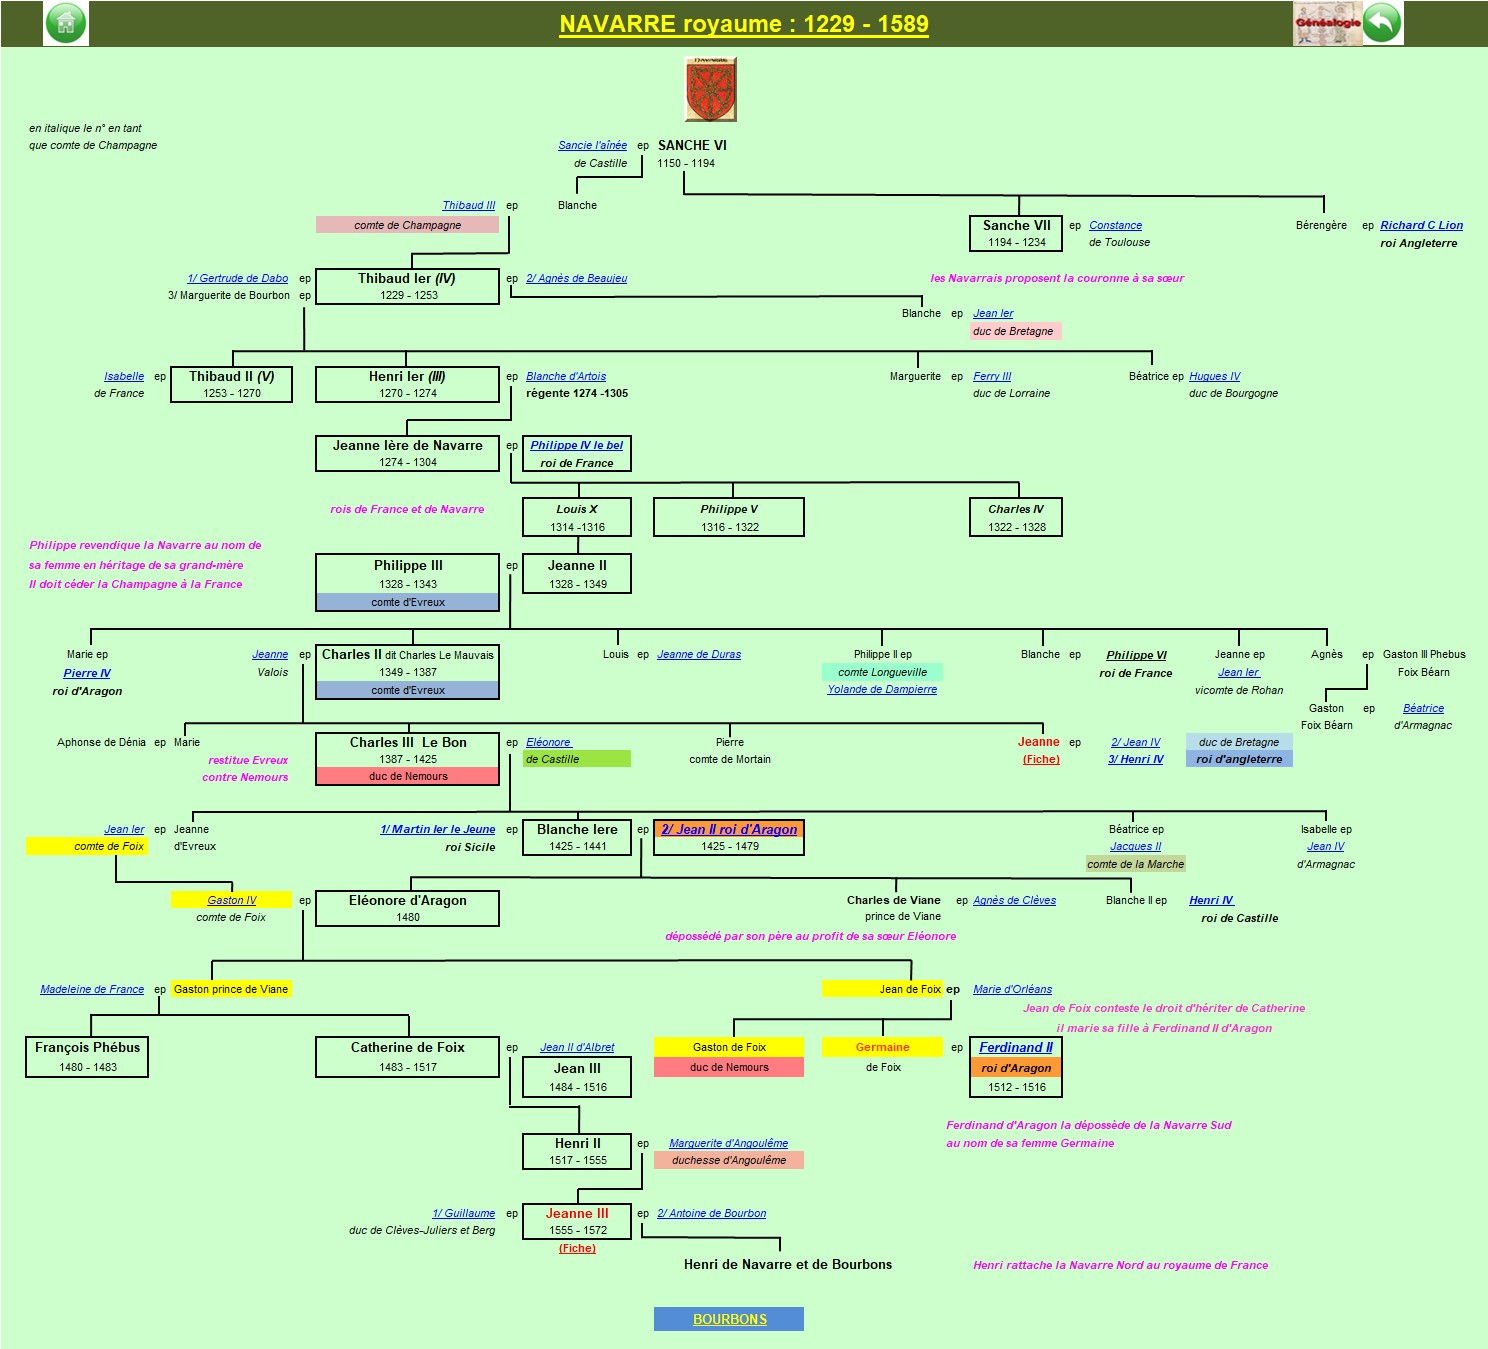Screen dimensions: 1488x1349
Task: Open Jeanne de Duras link
Action: click(699, 654)
